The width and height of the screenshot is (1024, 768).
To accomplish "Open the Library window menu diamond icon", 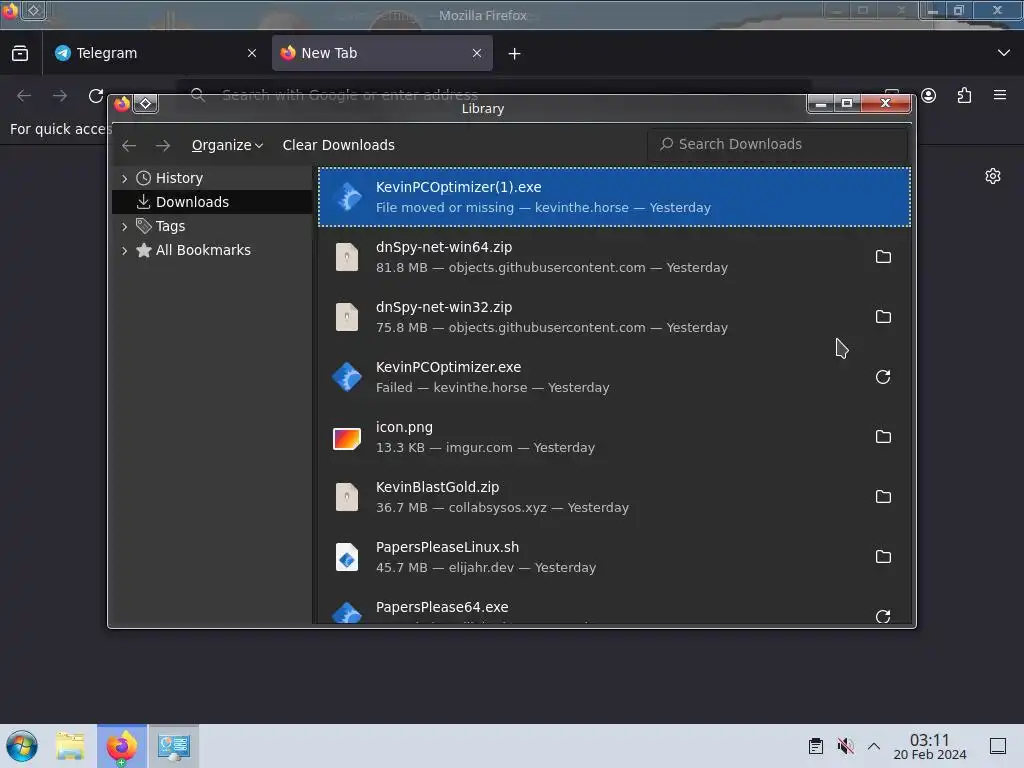I will pos(146,103).
